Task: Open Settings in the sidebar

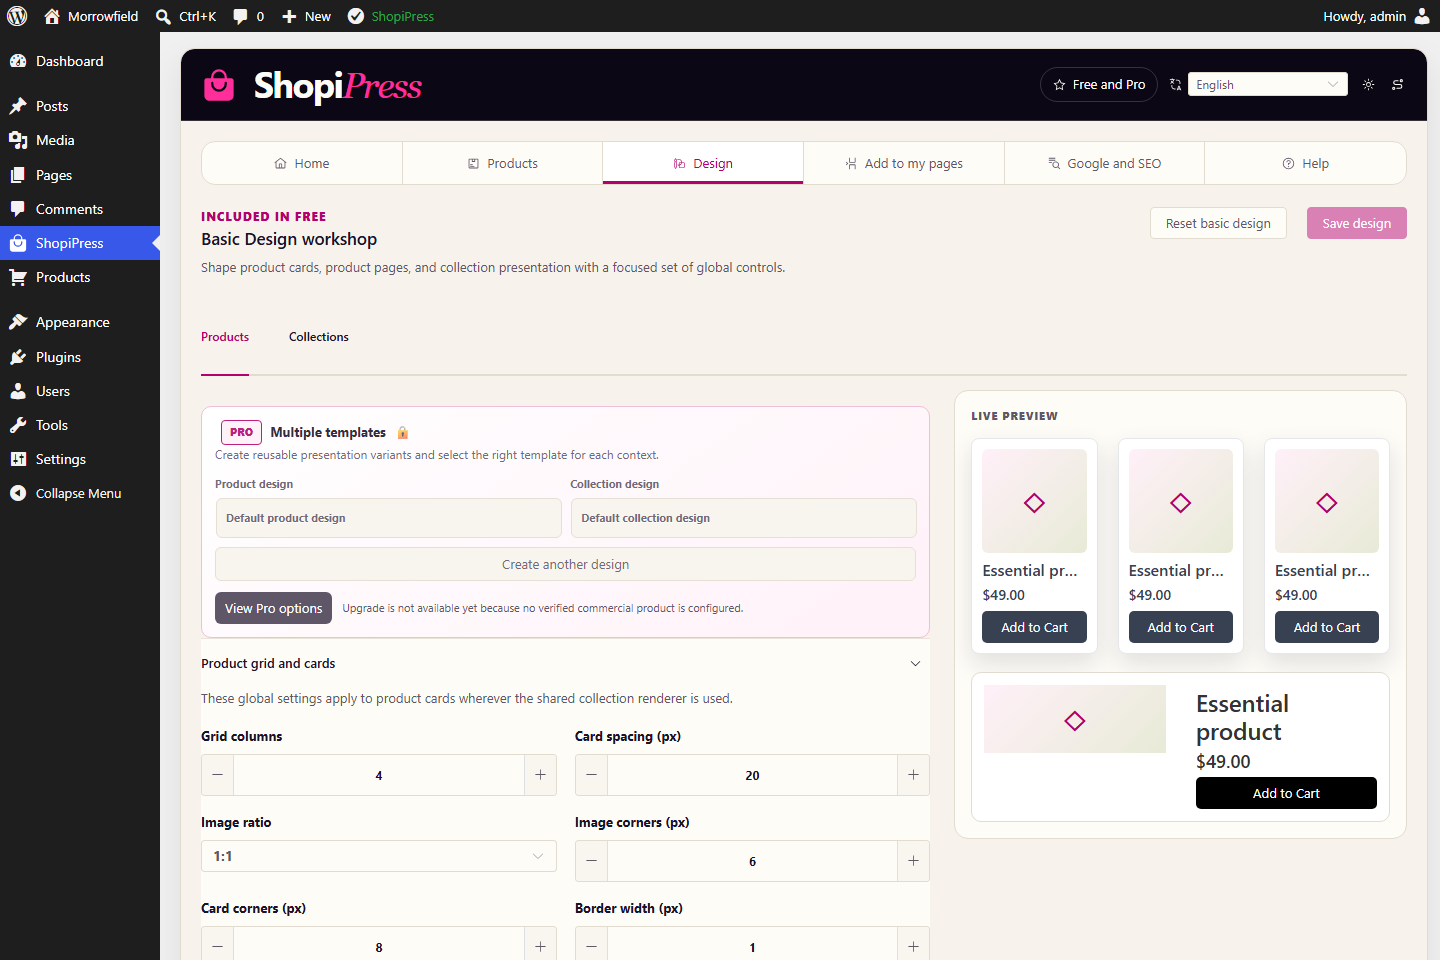Action: click(x=80, y=459)
